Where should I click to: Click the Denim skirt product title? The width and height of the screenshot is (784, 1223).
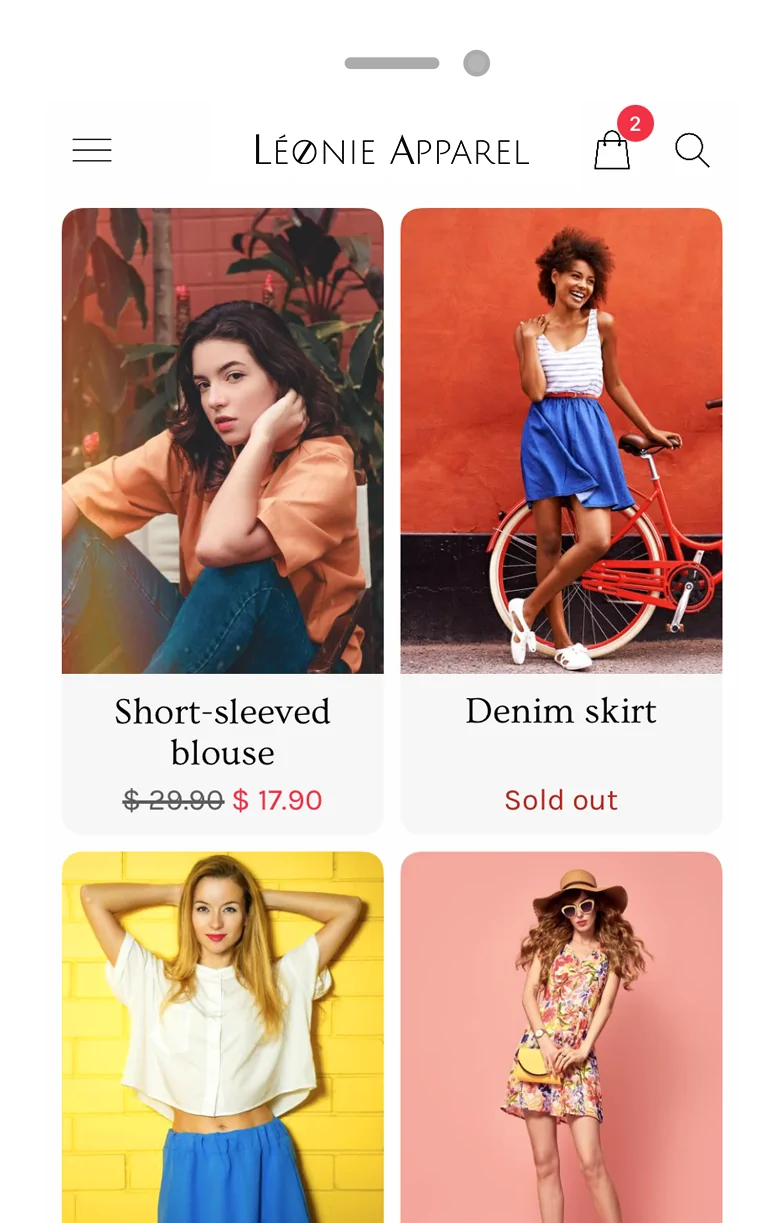561,711
